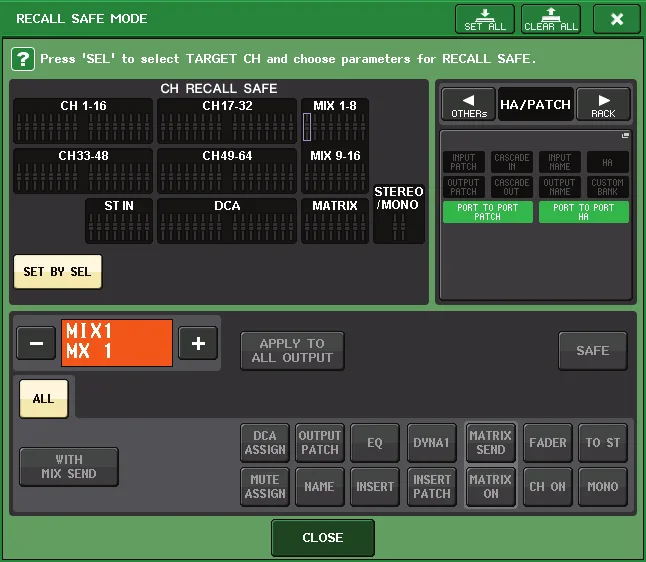Select the ST IN channel block
Screen dimensions: 646x562
pyautogui.click(x=119, y=220)
